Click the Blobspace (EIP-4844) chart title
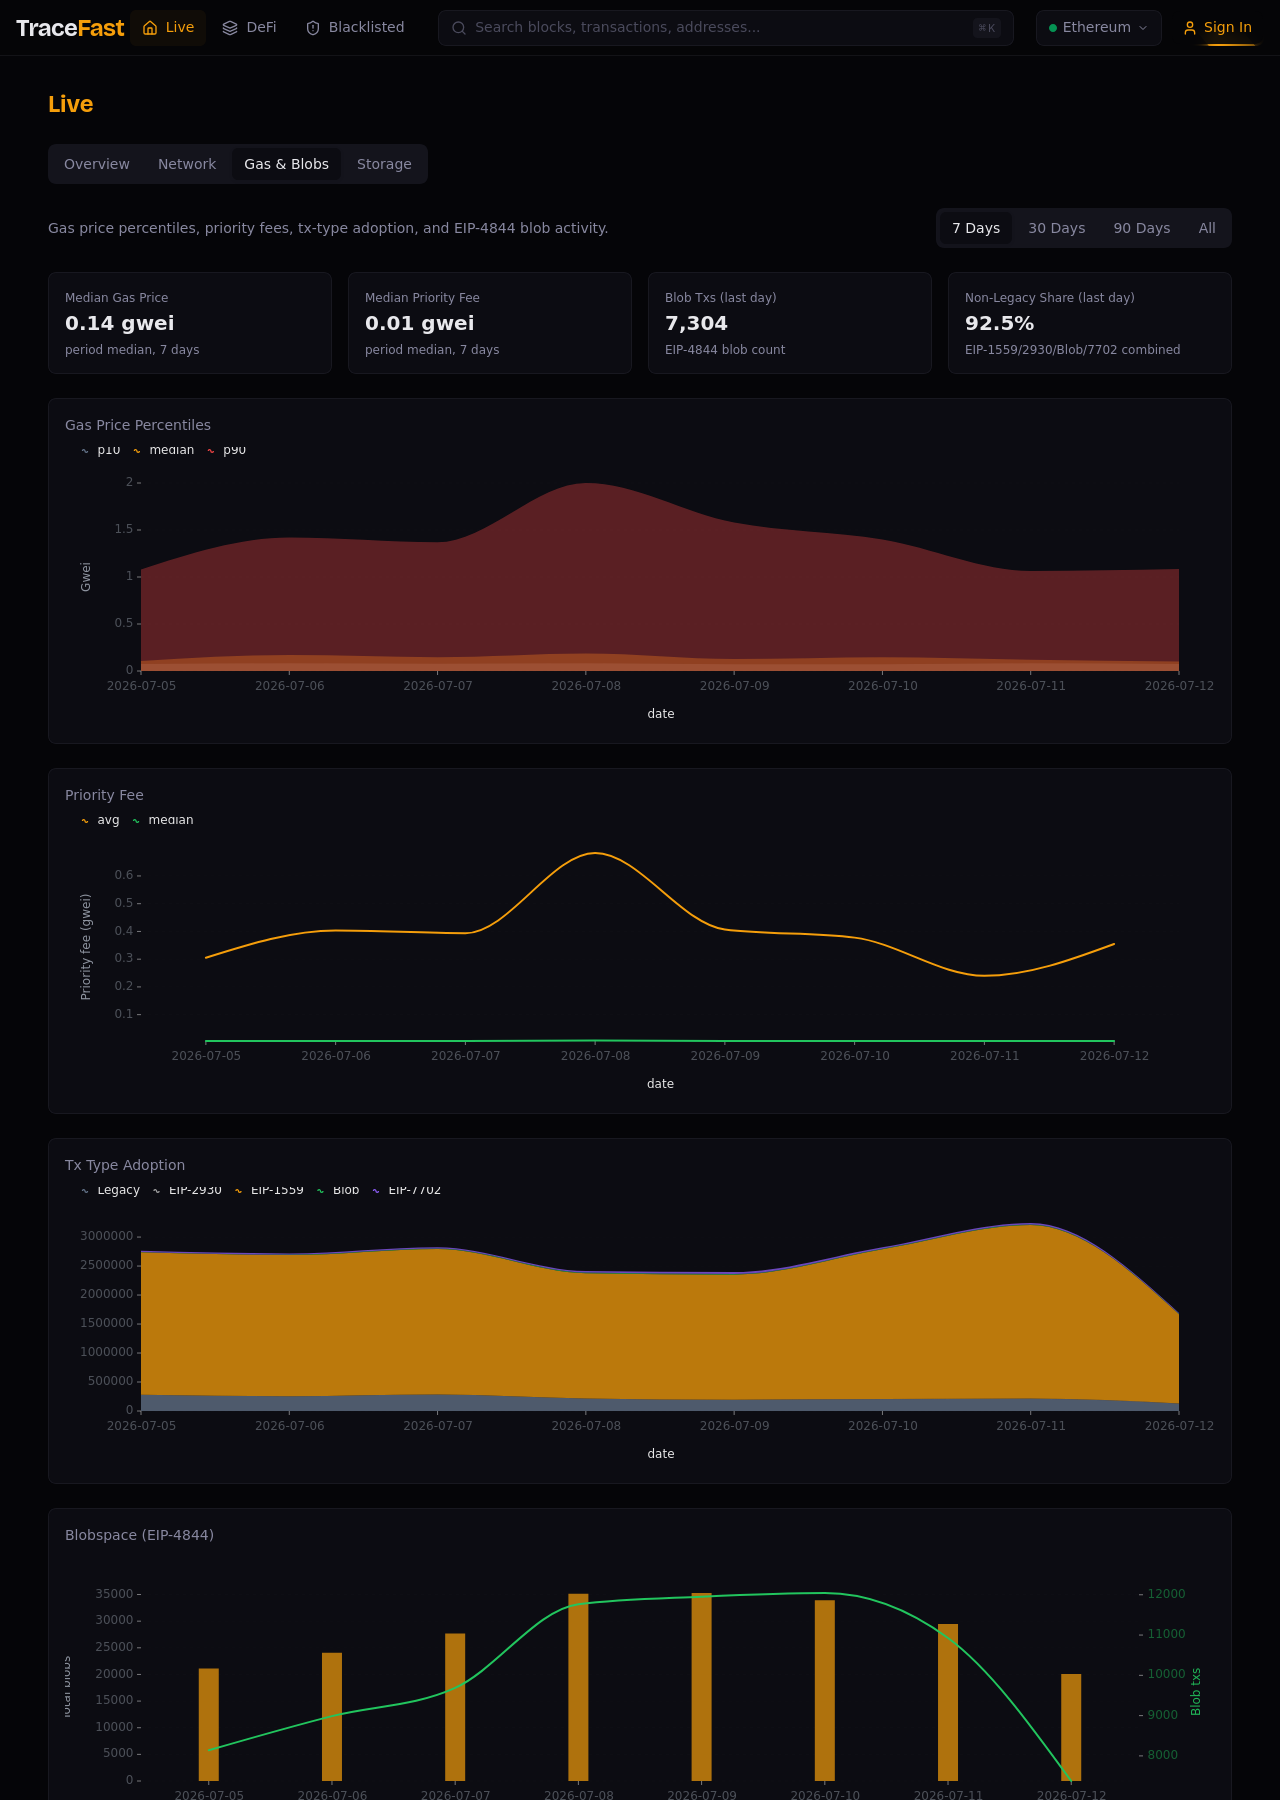Image resolution: width=1280 pixels, height=1800 pixels. 139,1535
